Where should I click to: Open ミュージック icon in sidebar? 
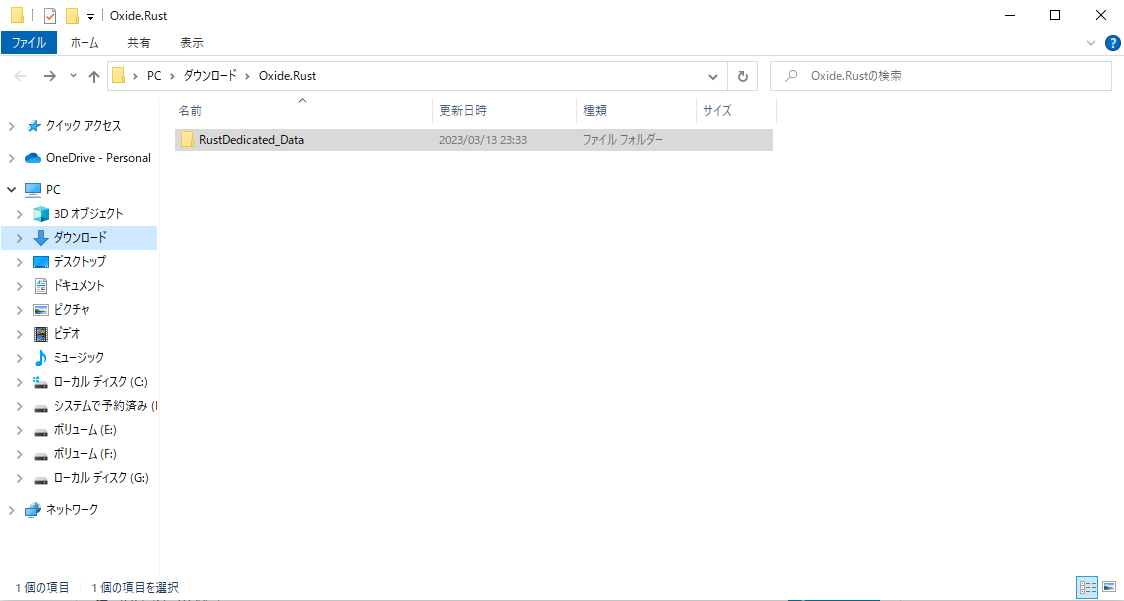click(x=41, y=358)
